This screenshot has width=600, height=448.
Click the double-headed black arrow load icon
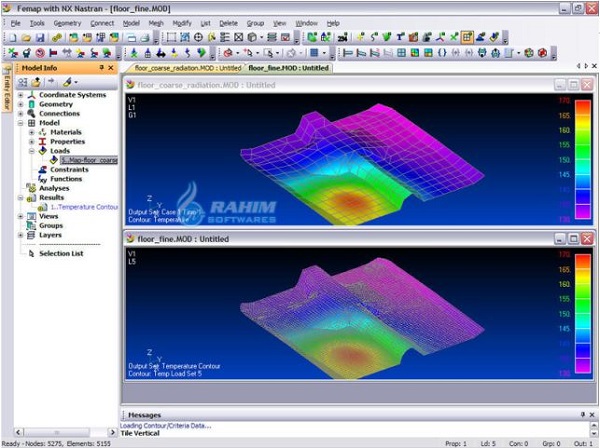pyautogui.click(x=161, y=53)
